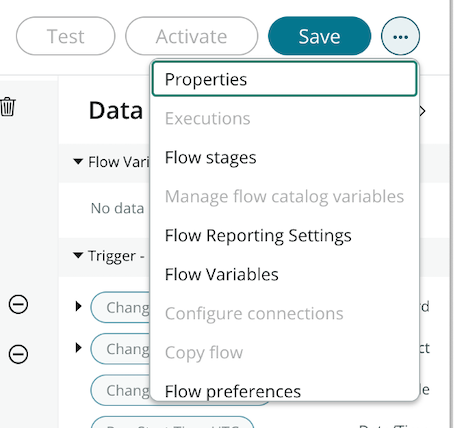Screen dimensions: 454x428
Task: Click the Test button
Action: (x=66, y=36)
